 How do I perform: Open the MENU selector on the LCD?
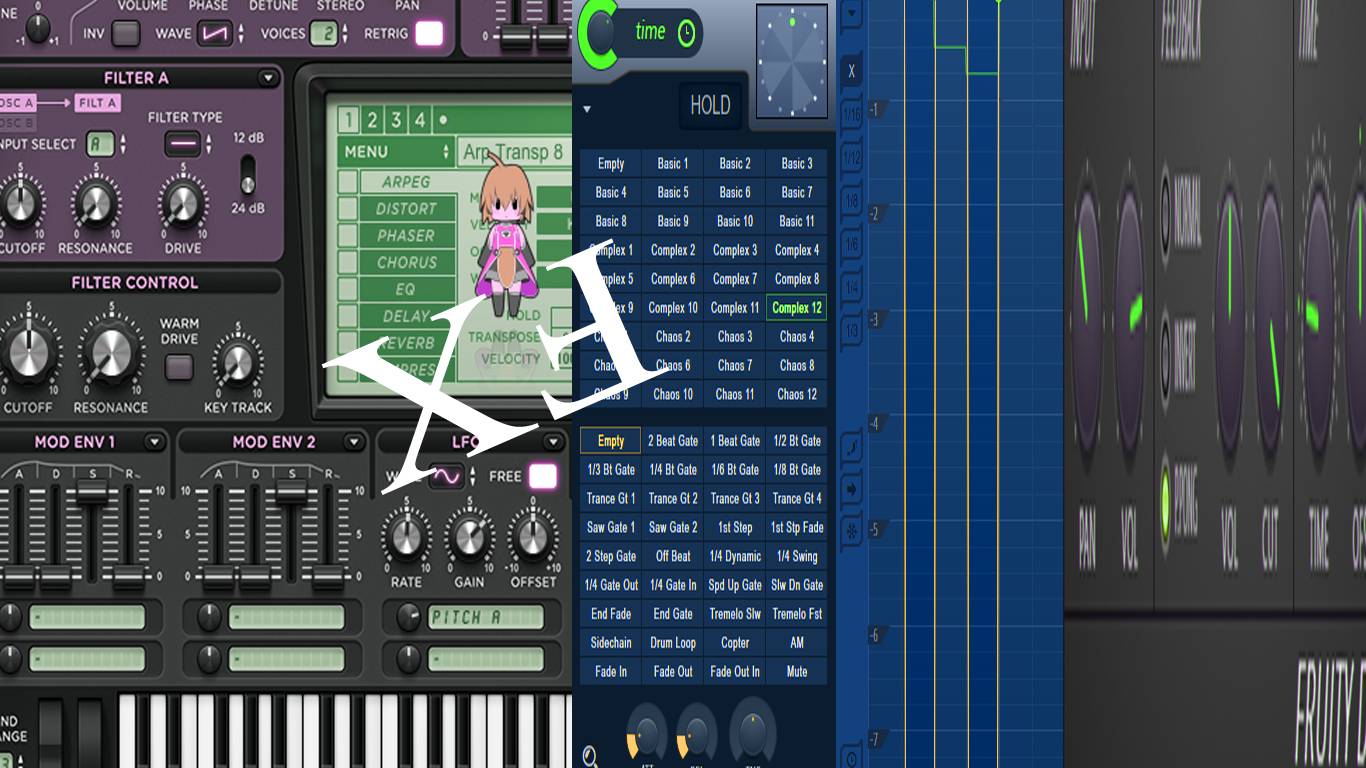pyautogui.click(x=396, y=152)
